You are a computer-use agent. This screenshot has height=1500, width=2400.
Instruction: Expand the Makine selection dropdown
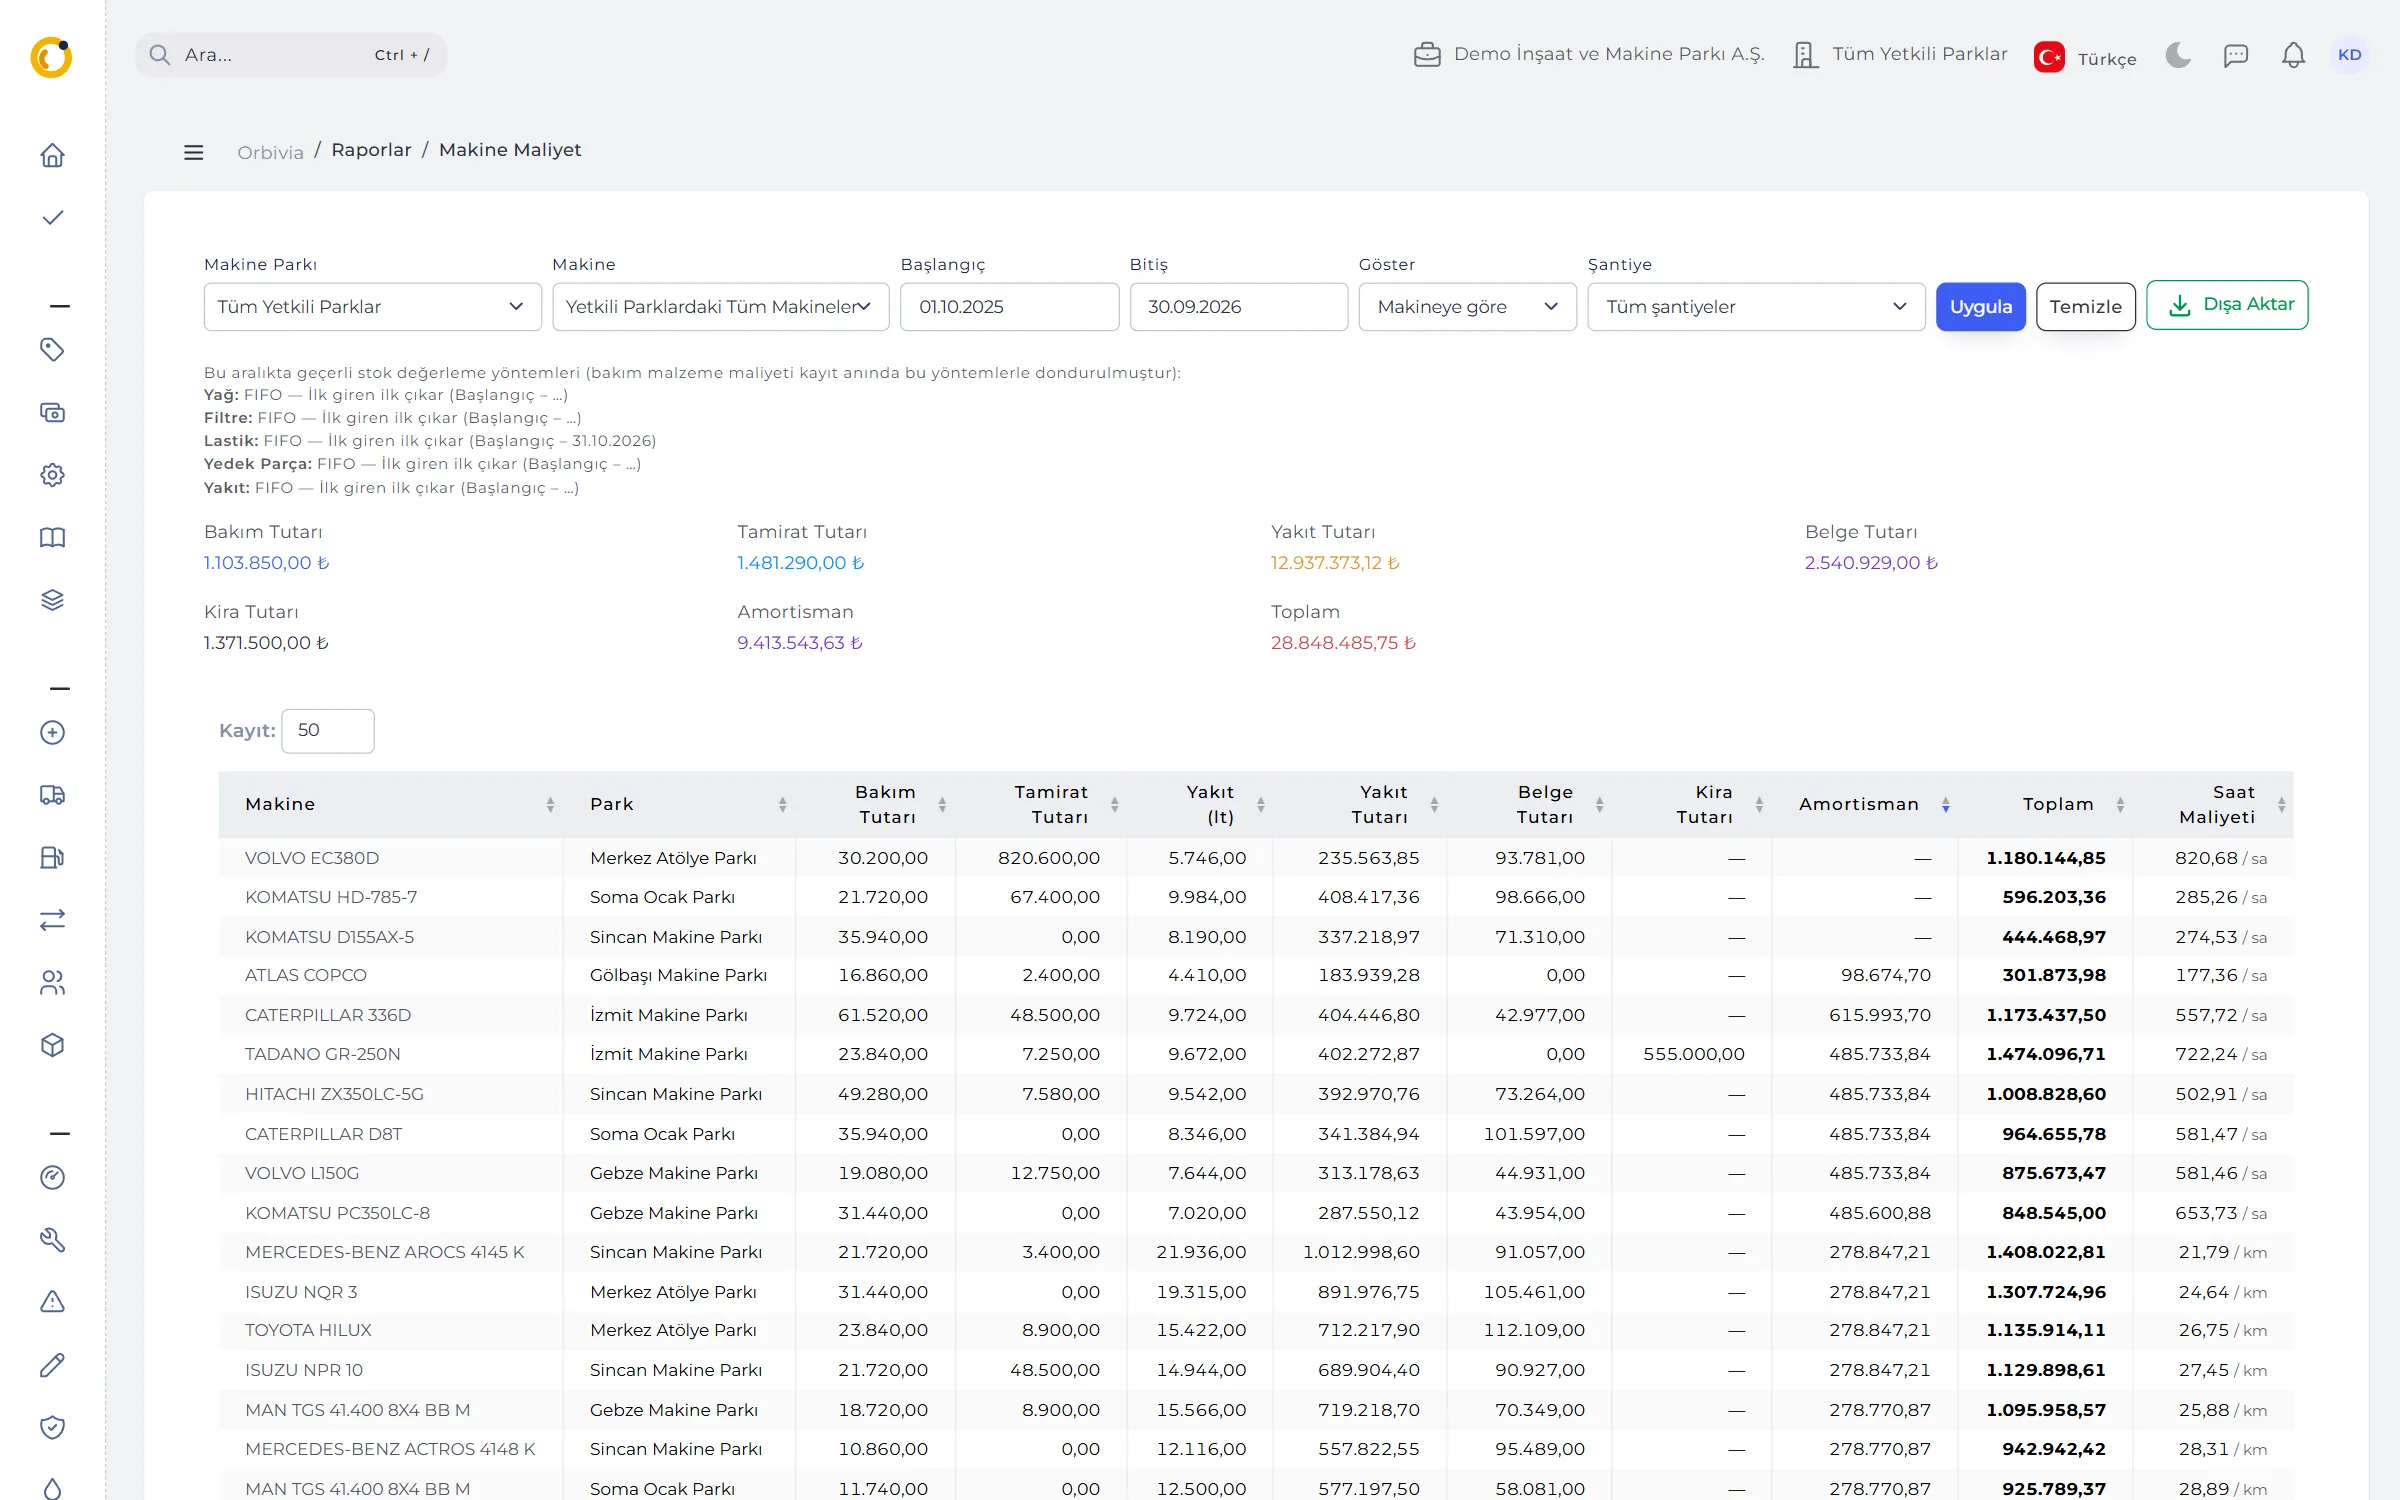pyautogui.click(x=720, y=307)
